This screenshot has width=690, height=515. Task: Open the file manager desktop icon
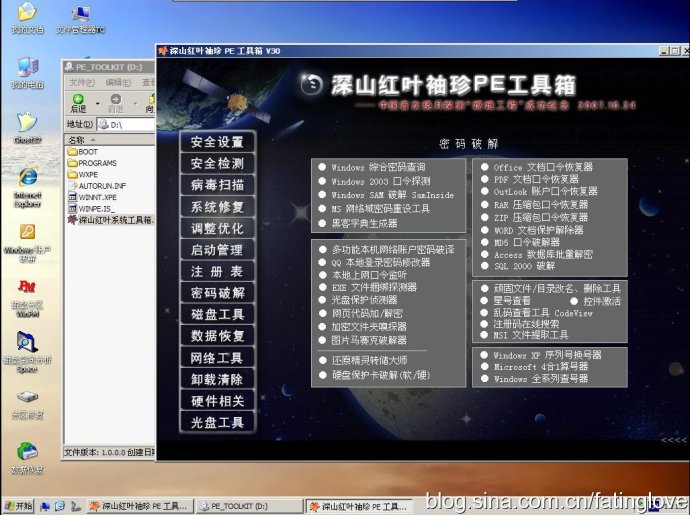coord(80,18)
